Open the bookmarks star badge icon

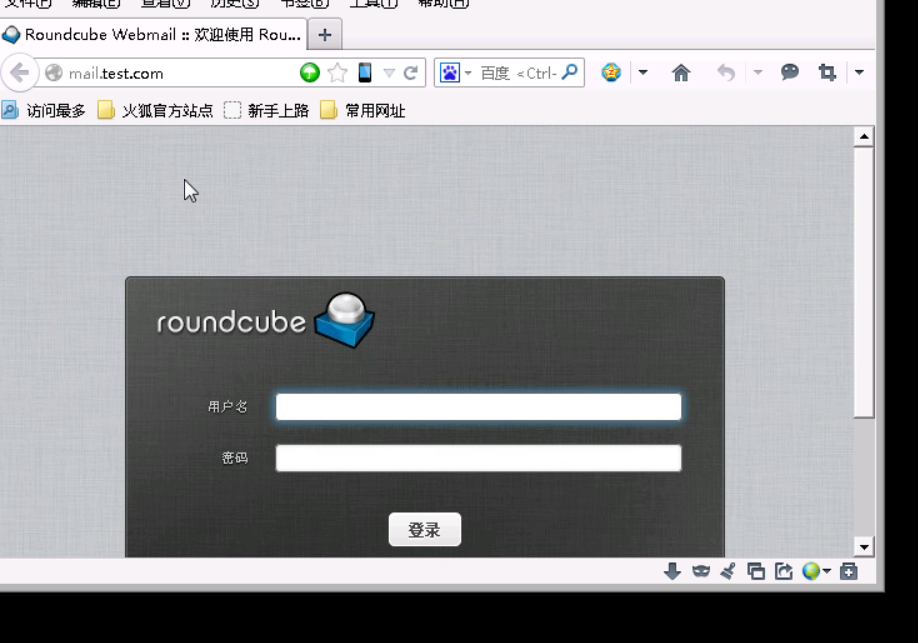611,73
